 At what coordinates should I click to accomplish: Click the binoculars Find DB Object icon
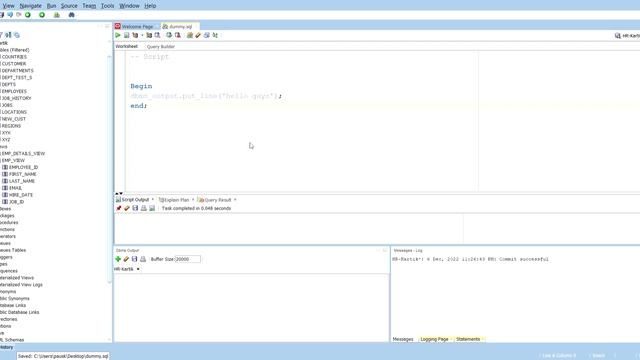pyautogui.click(x=71, y=15)
